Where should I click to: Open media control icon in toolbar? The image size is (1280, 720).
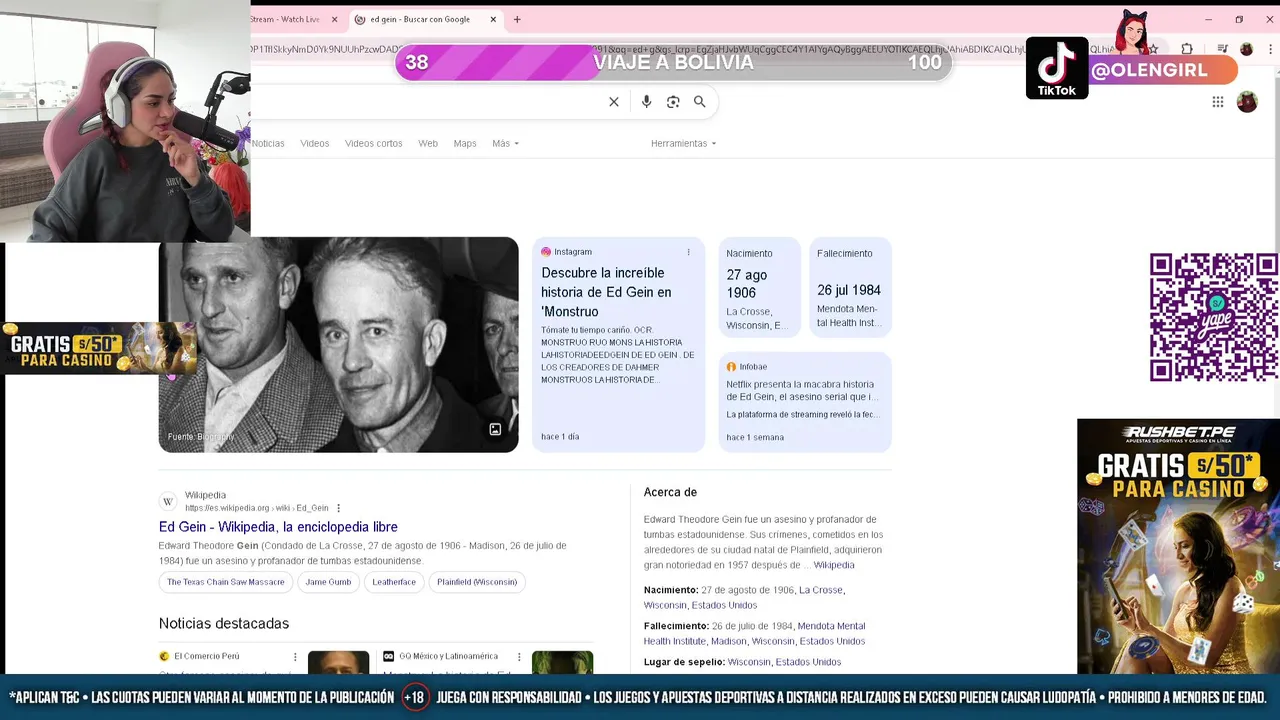tap(1222, 49)
